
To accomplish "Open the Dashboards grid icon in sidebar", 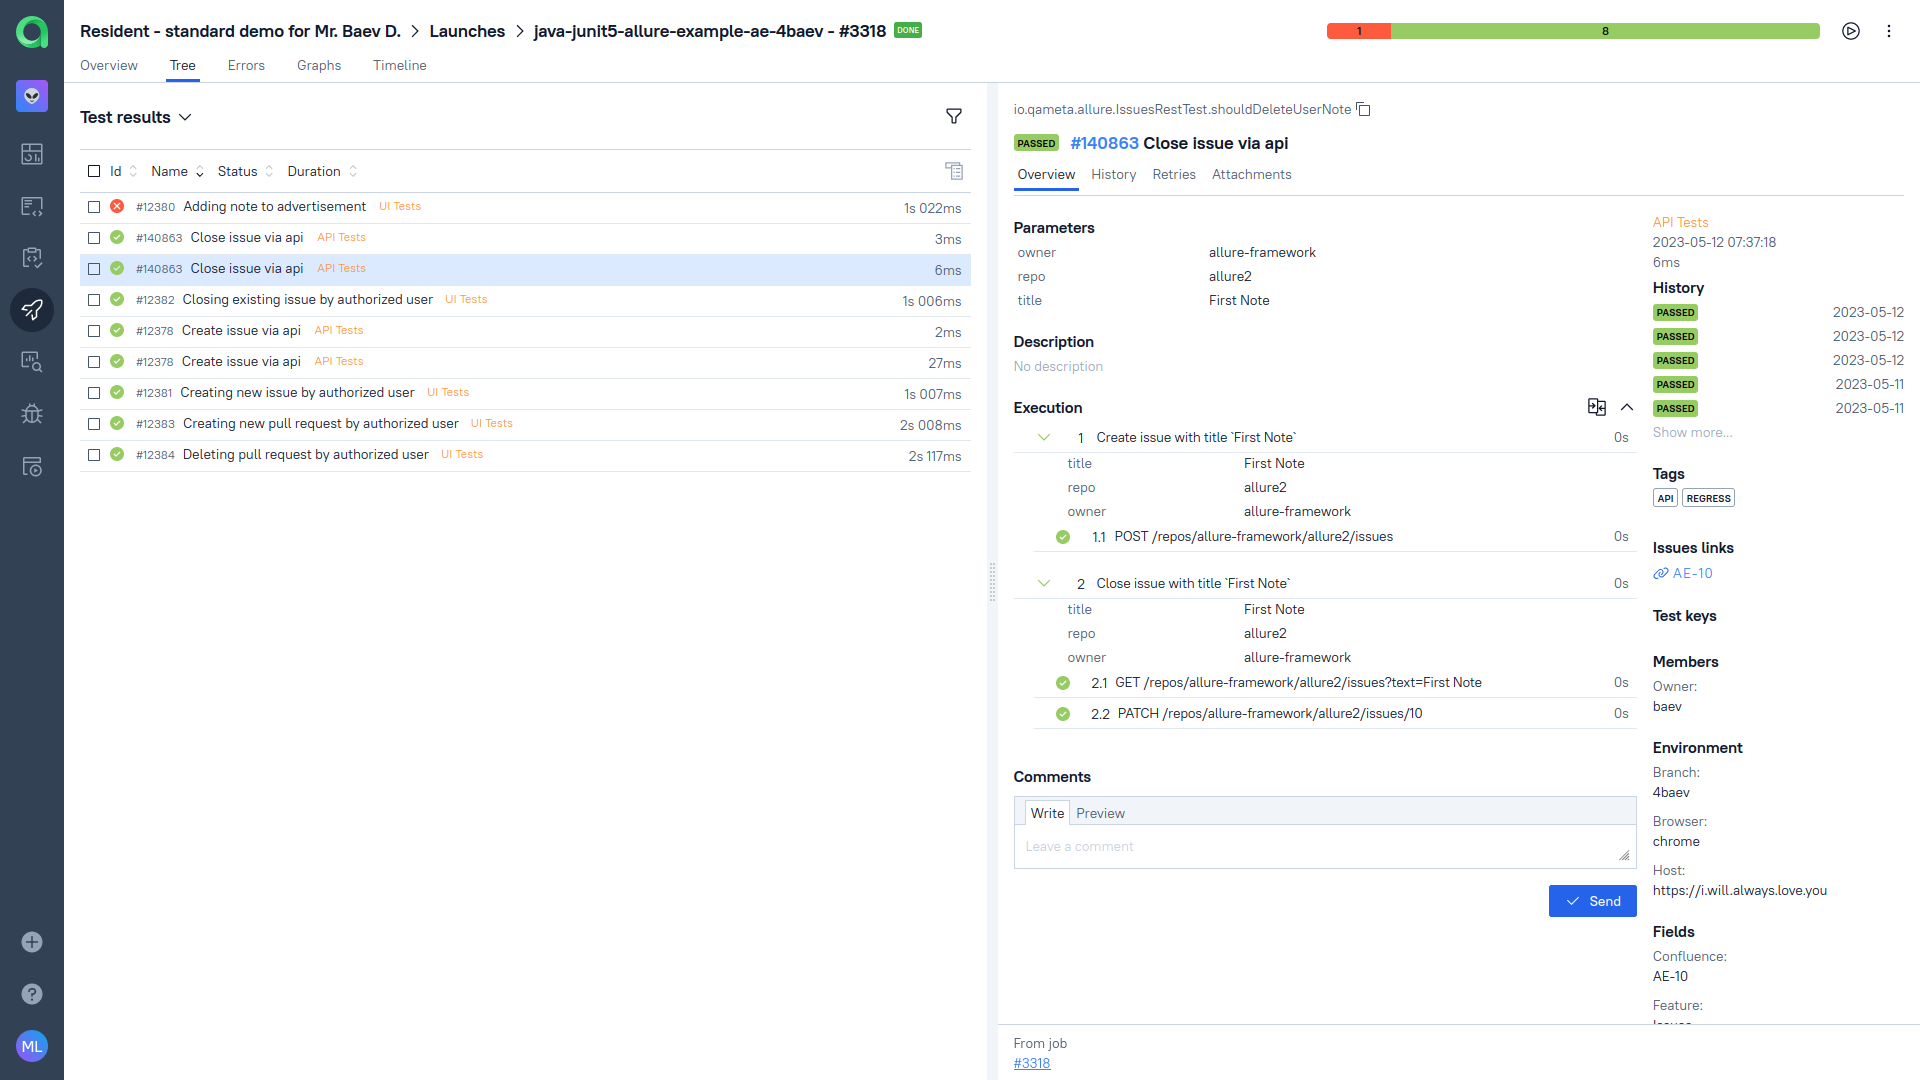I will tap(32, 154).
